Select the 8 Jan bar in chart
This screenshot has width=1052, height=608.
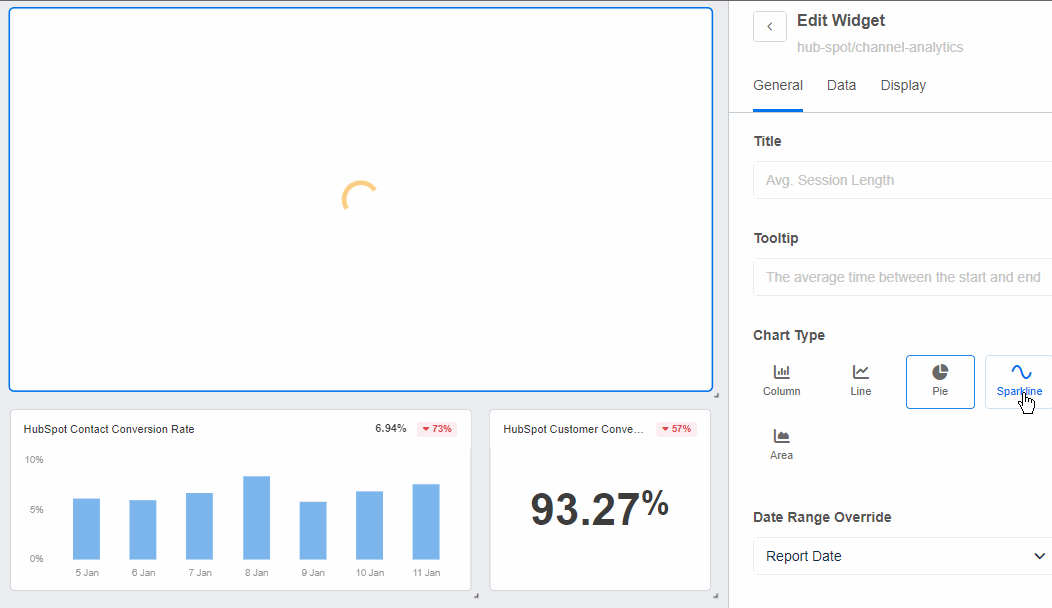pos(256,517)
